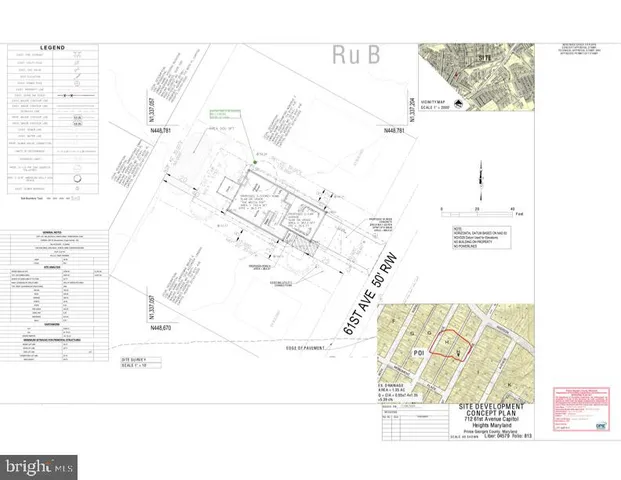This screenshot has width=621, height=480.
Task: Click the green tree marker dot
Action: coord(256,161)
